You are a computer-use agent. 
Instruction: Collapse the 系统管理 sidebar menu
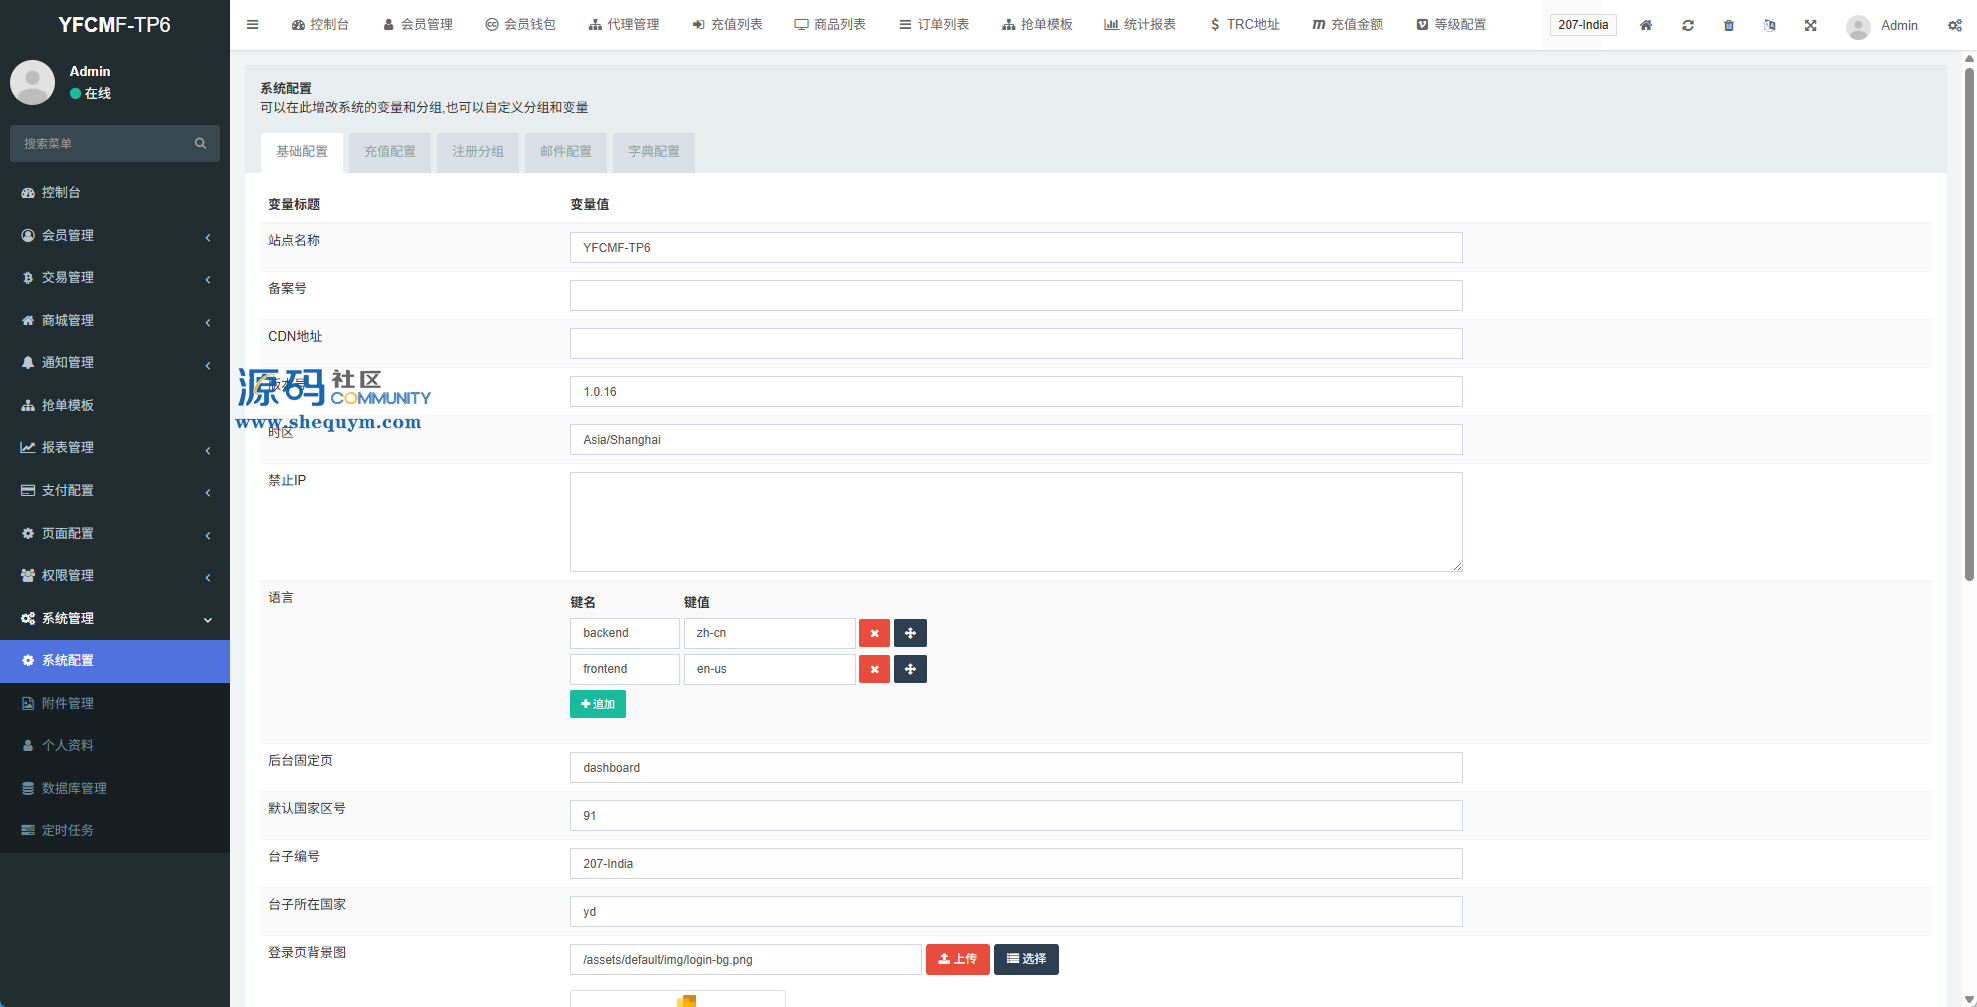(115, 618)
